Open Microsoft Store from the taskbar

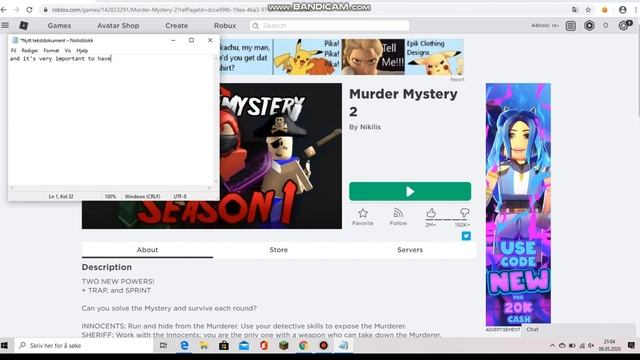[224, 345]
